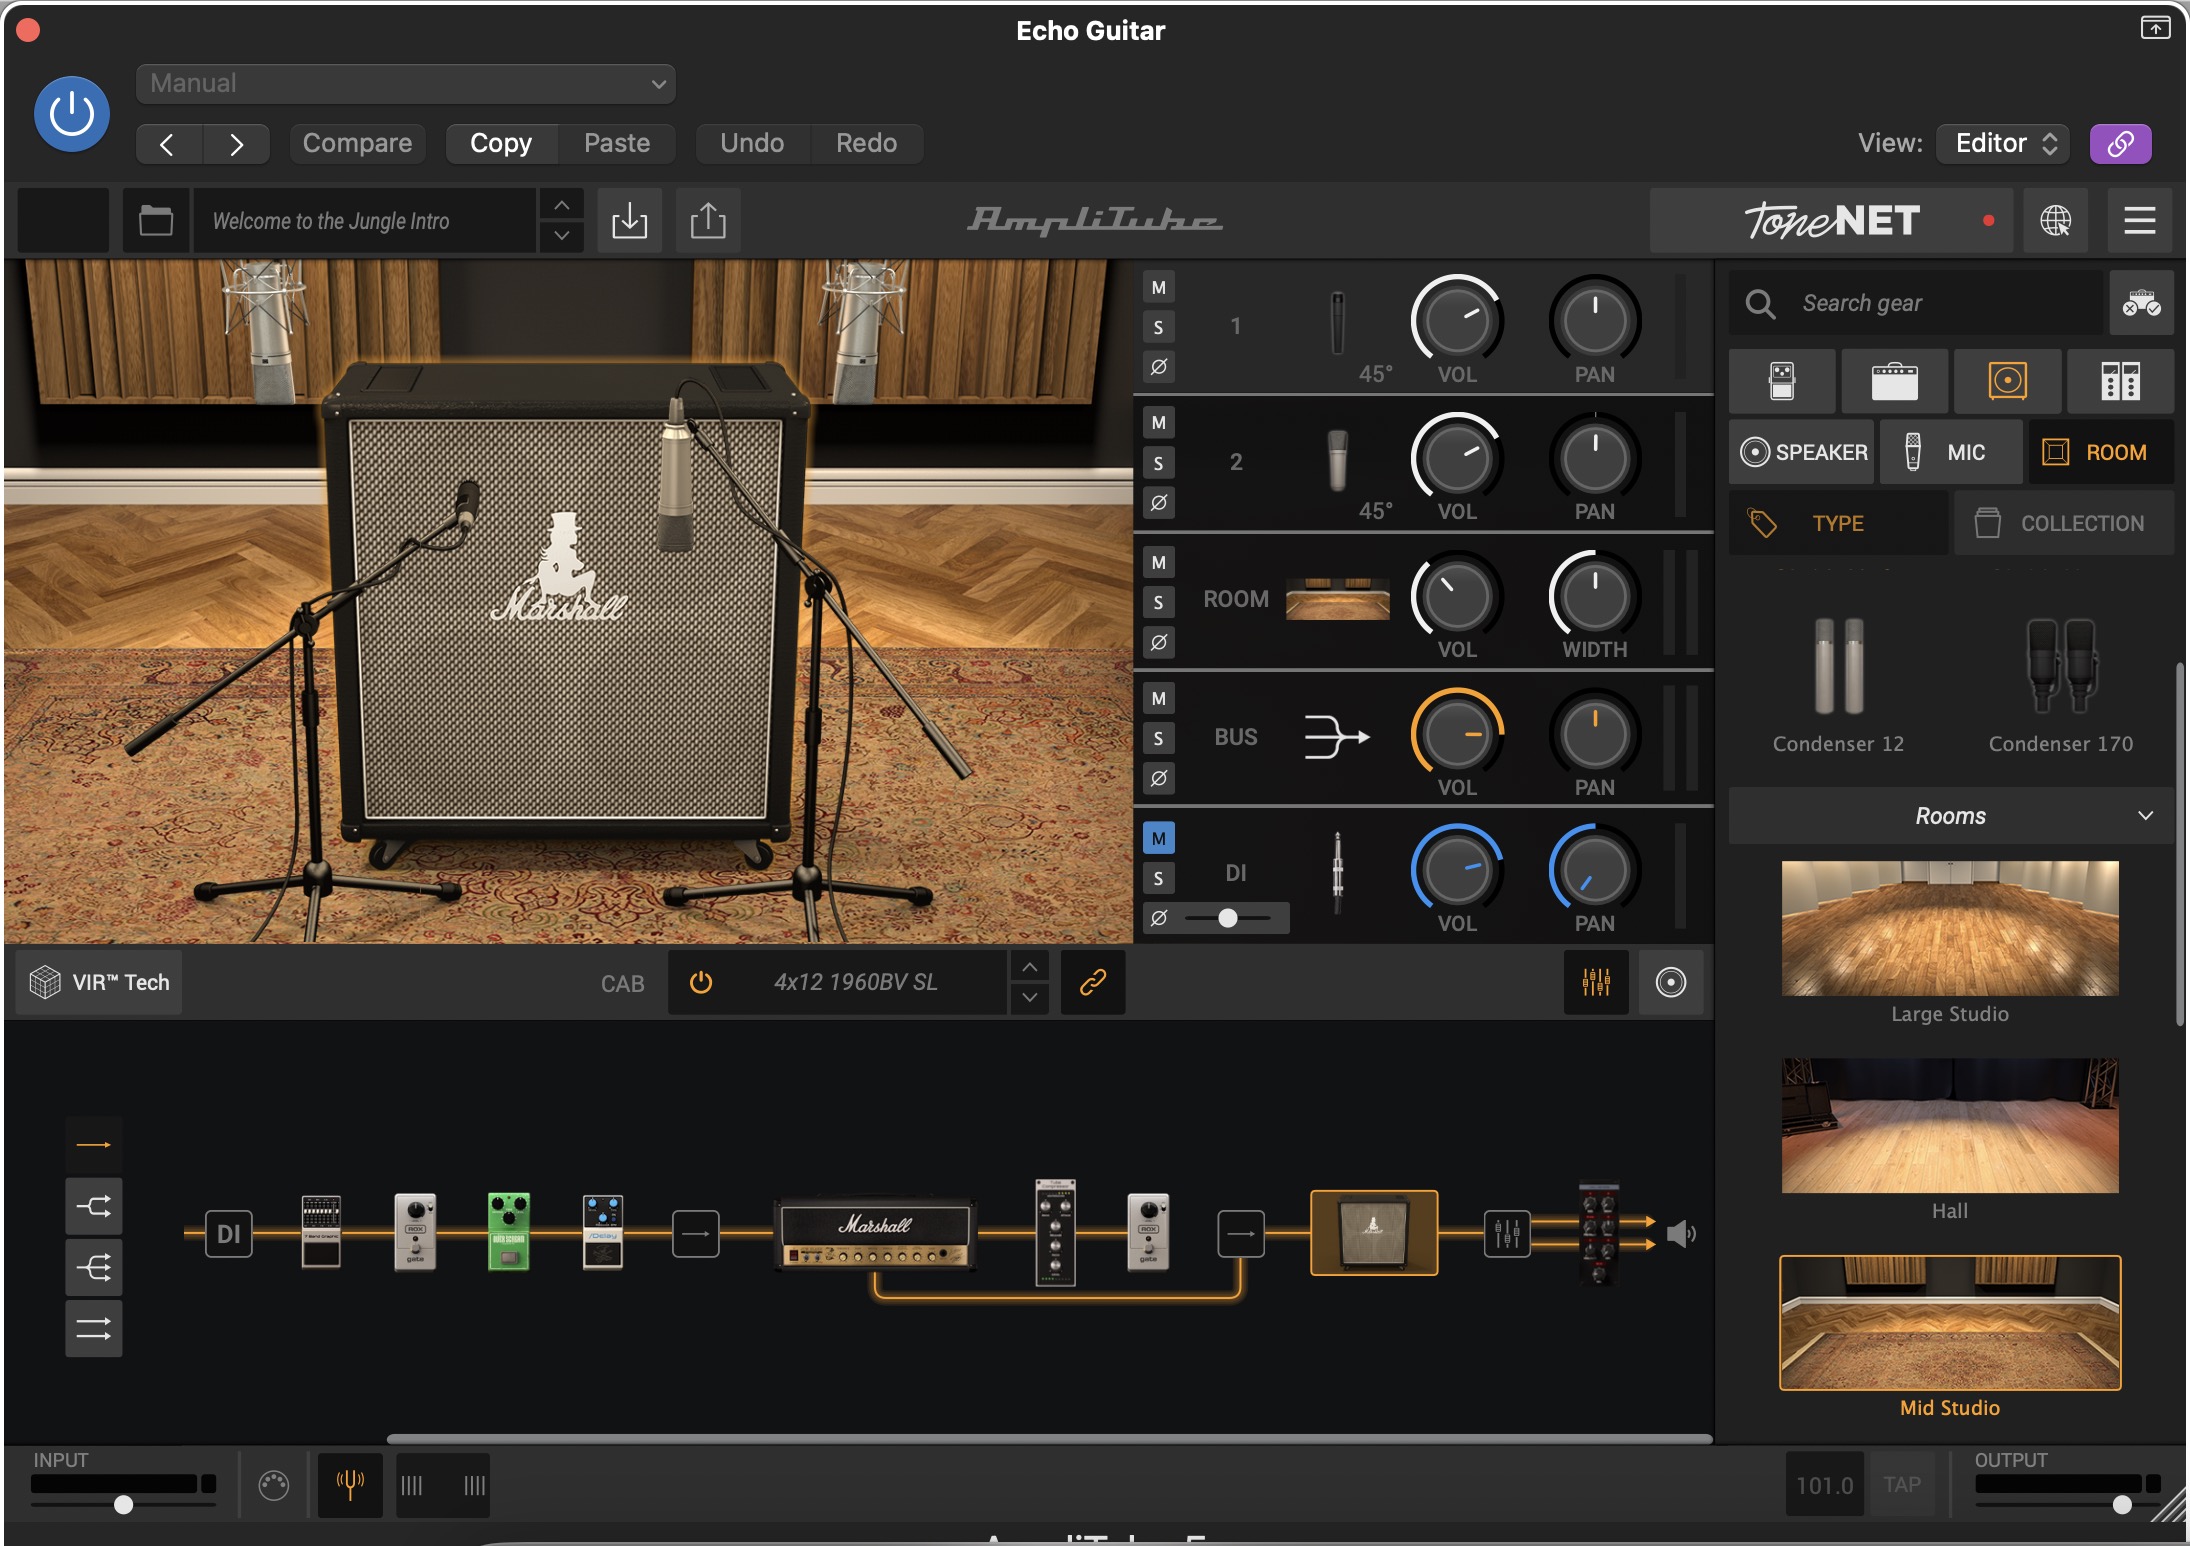Toggle the plugin power bypass button
The width and height of the screenshot is (2190, 1546).
click(72, 114)
